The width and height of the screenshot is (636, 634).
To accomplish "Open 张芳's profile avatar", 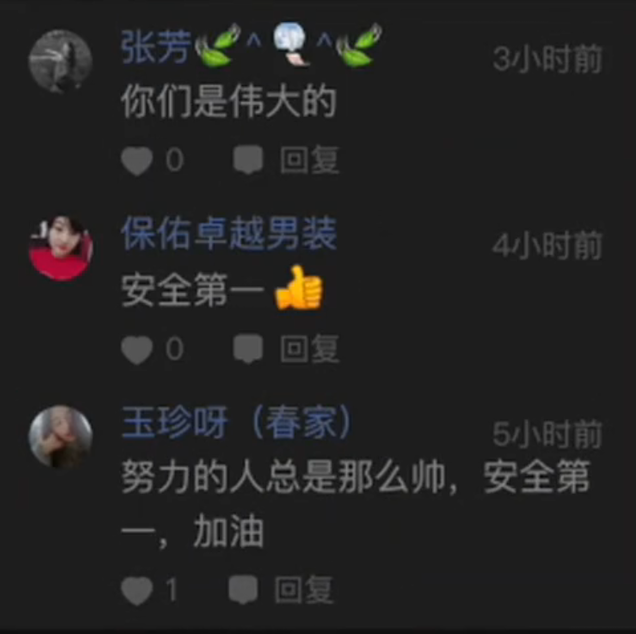I will click(61, 61).
